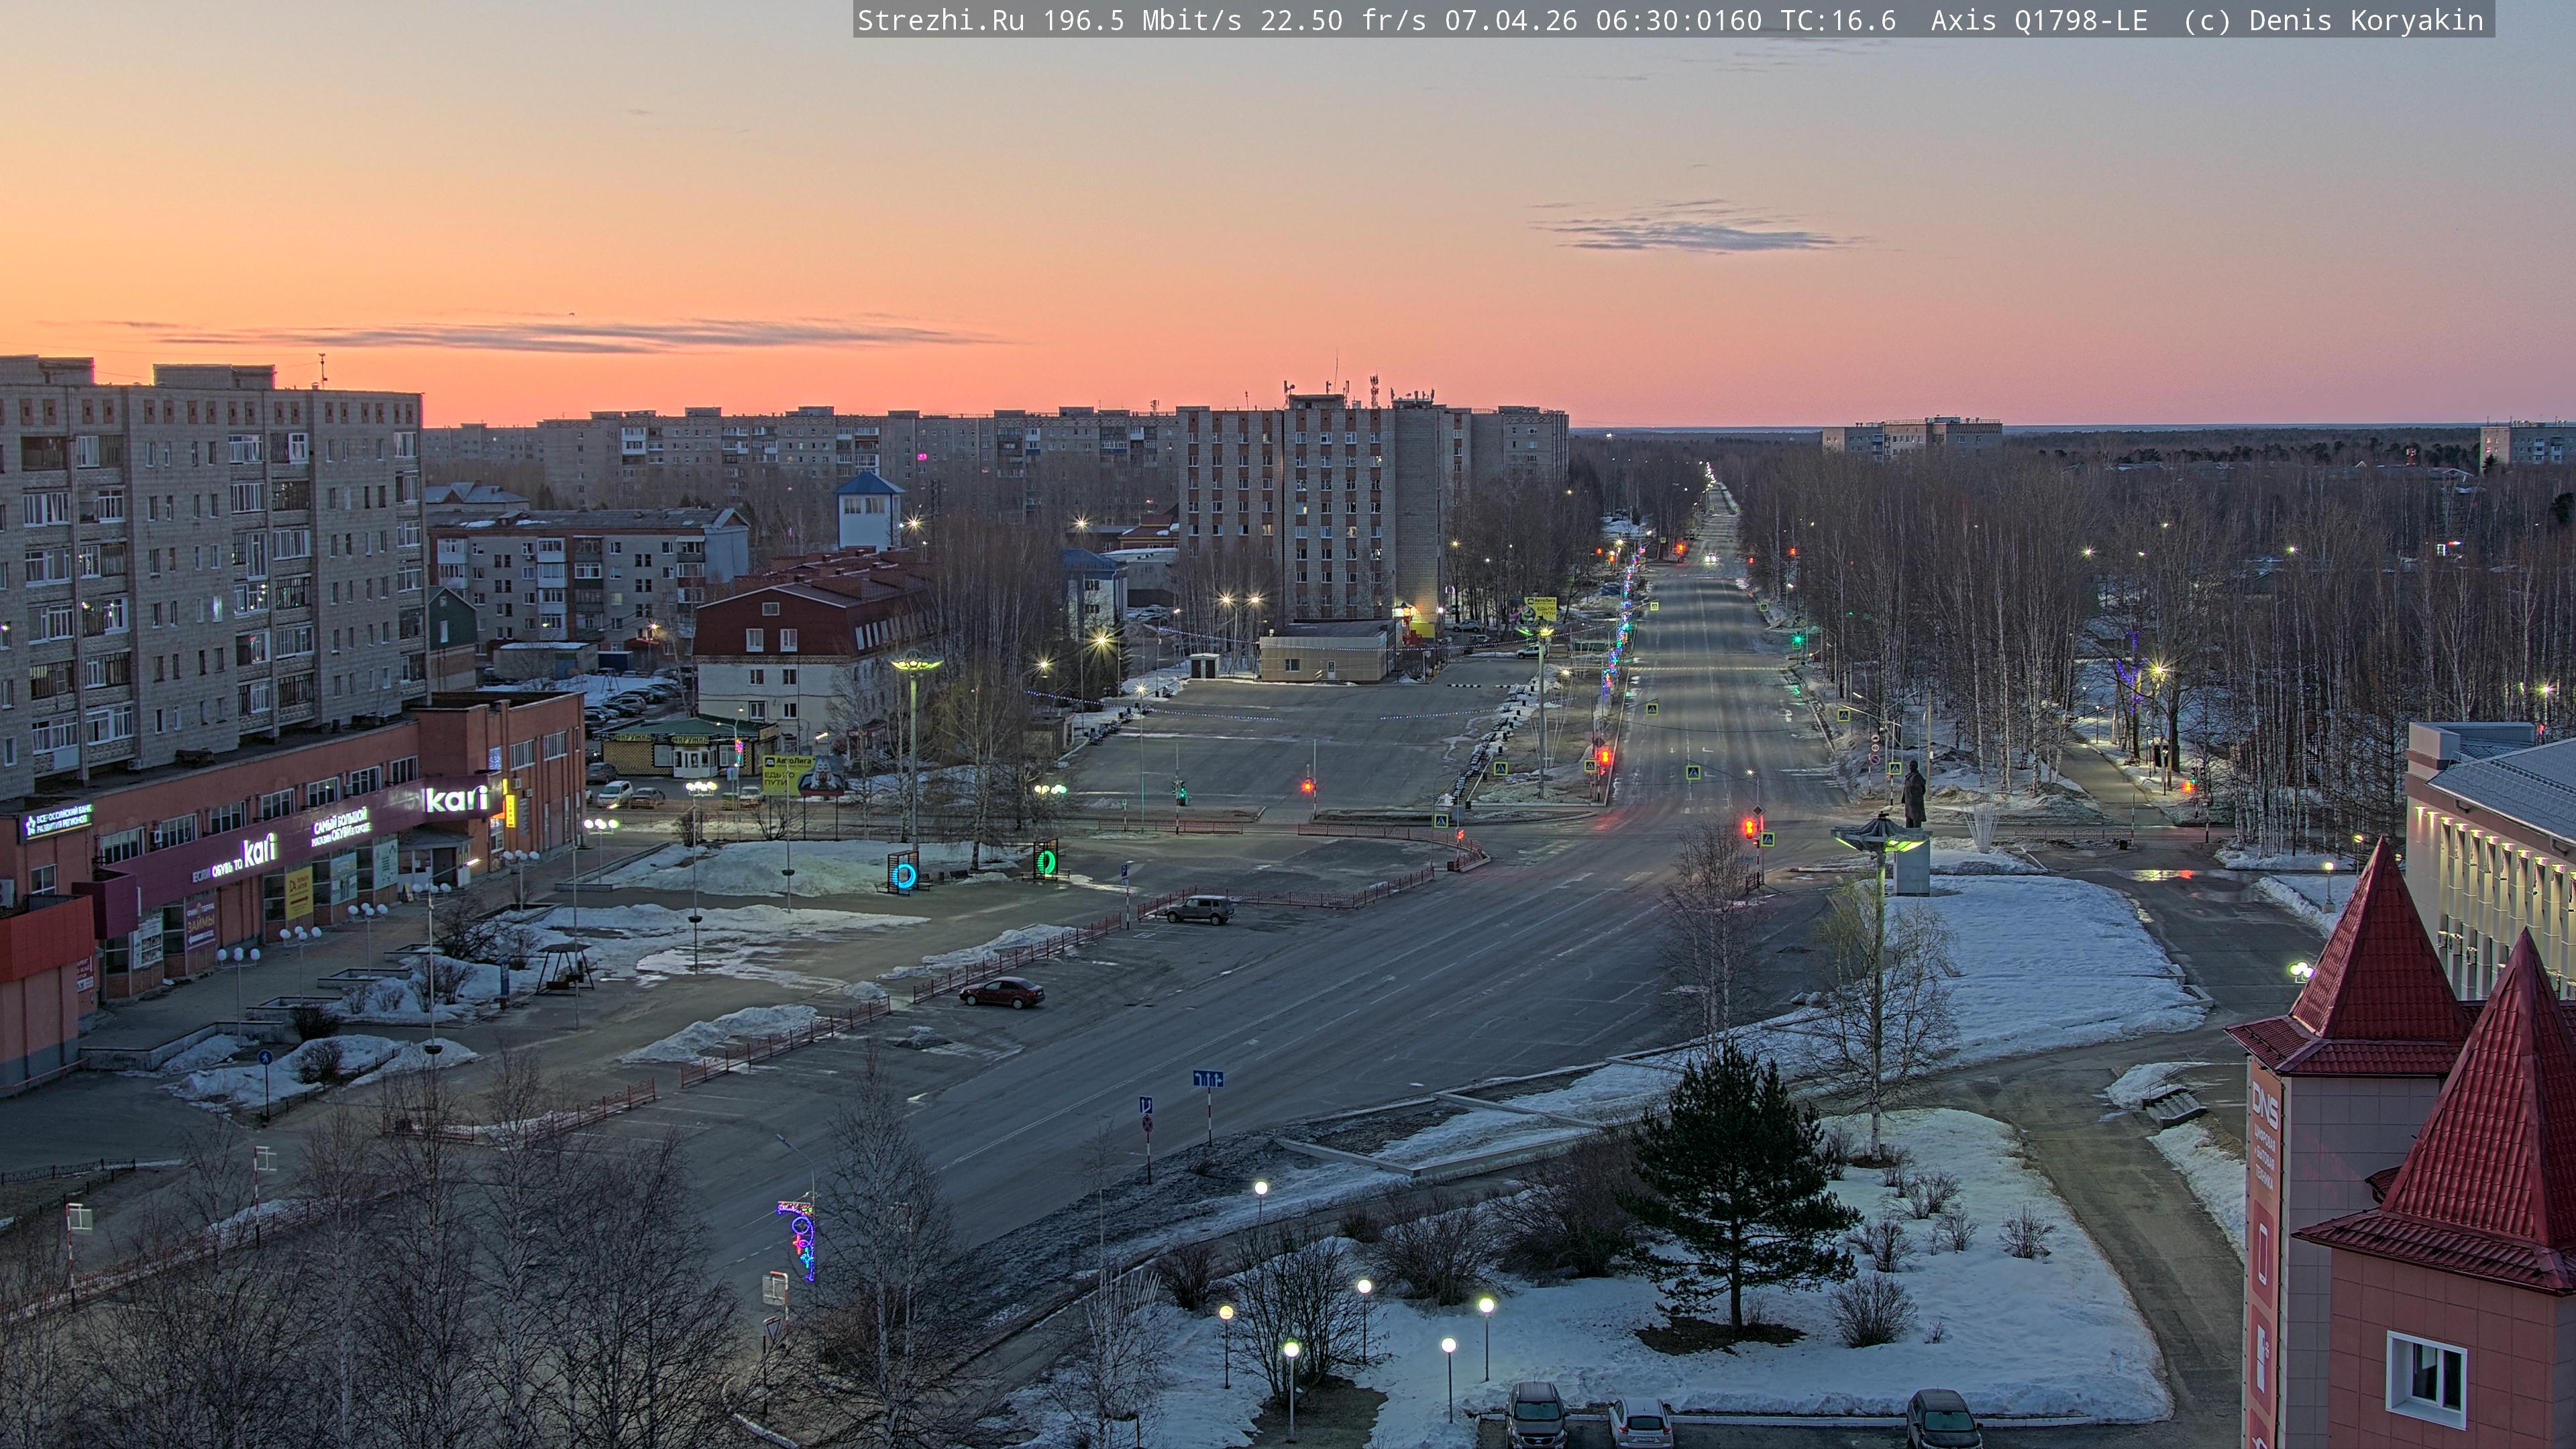Click the blue lane direction road sign

coord(1207,1078)
